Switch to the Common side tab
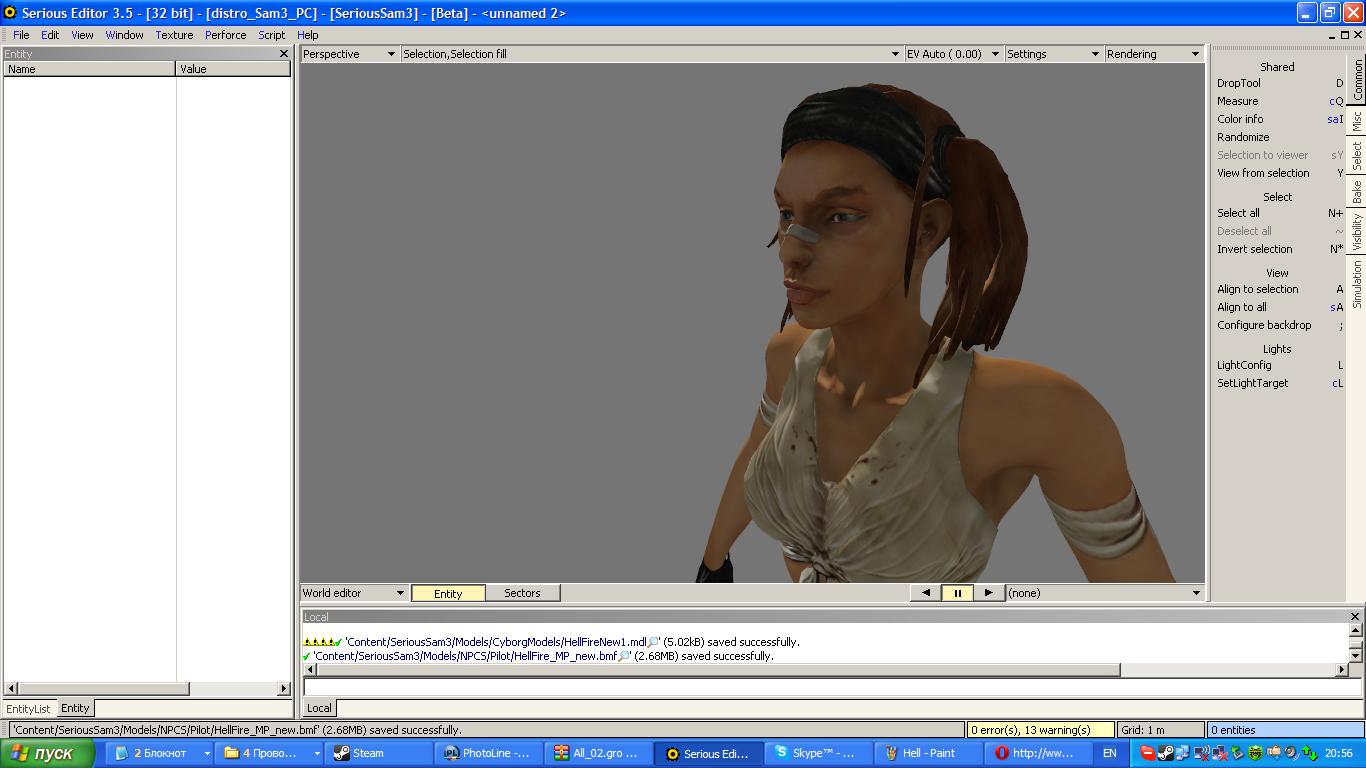This screenshot has height=768, width=1366. (x=1357, y=79)
